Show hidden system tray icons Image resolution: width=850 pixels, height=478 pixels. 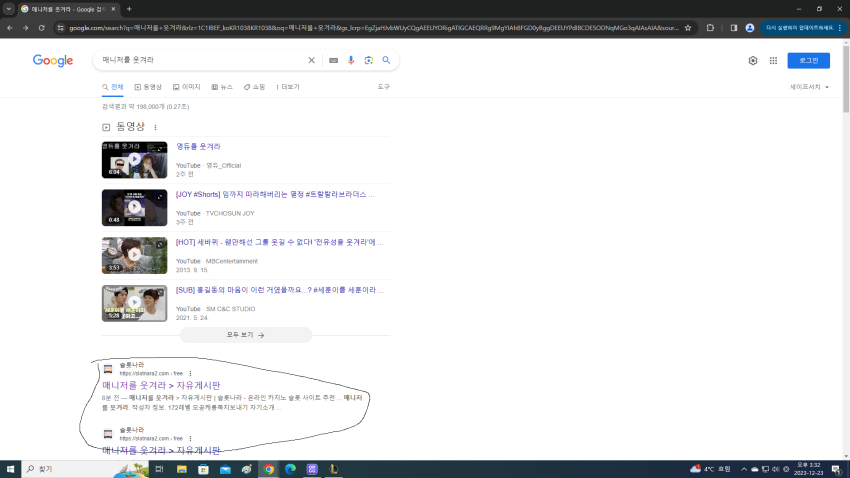click(x=744, y=469)
